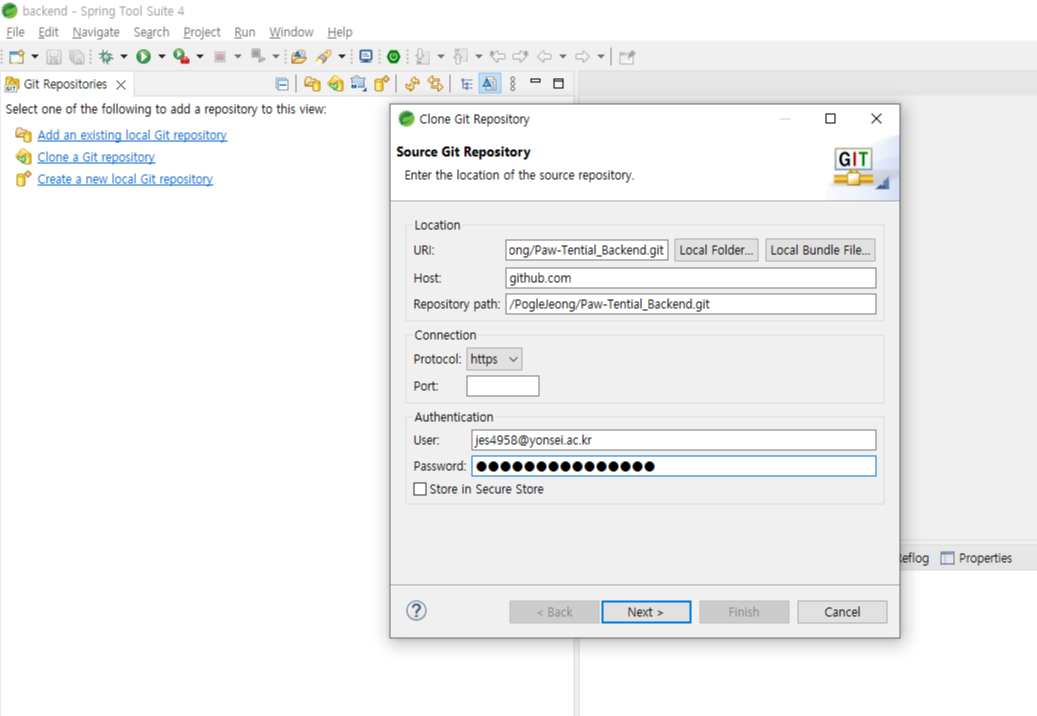Click the Cancel button
The height and width of the screenshot is (716, 1037).
click(842, 612)
